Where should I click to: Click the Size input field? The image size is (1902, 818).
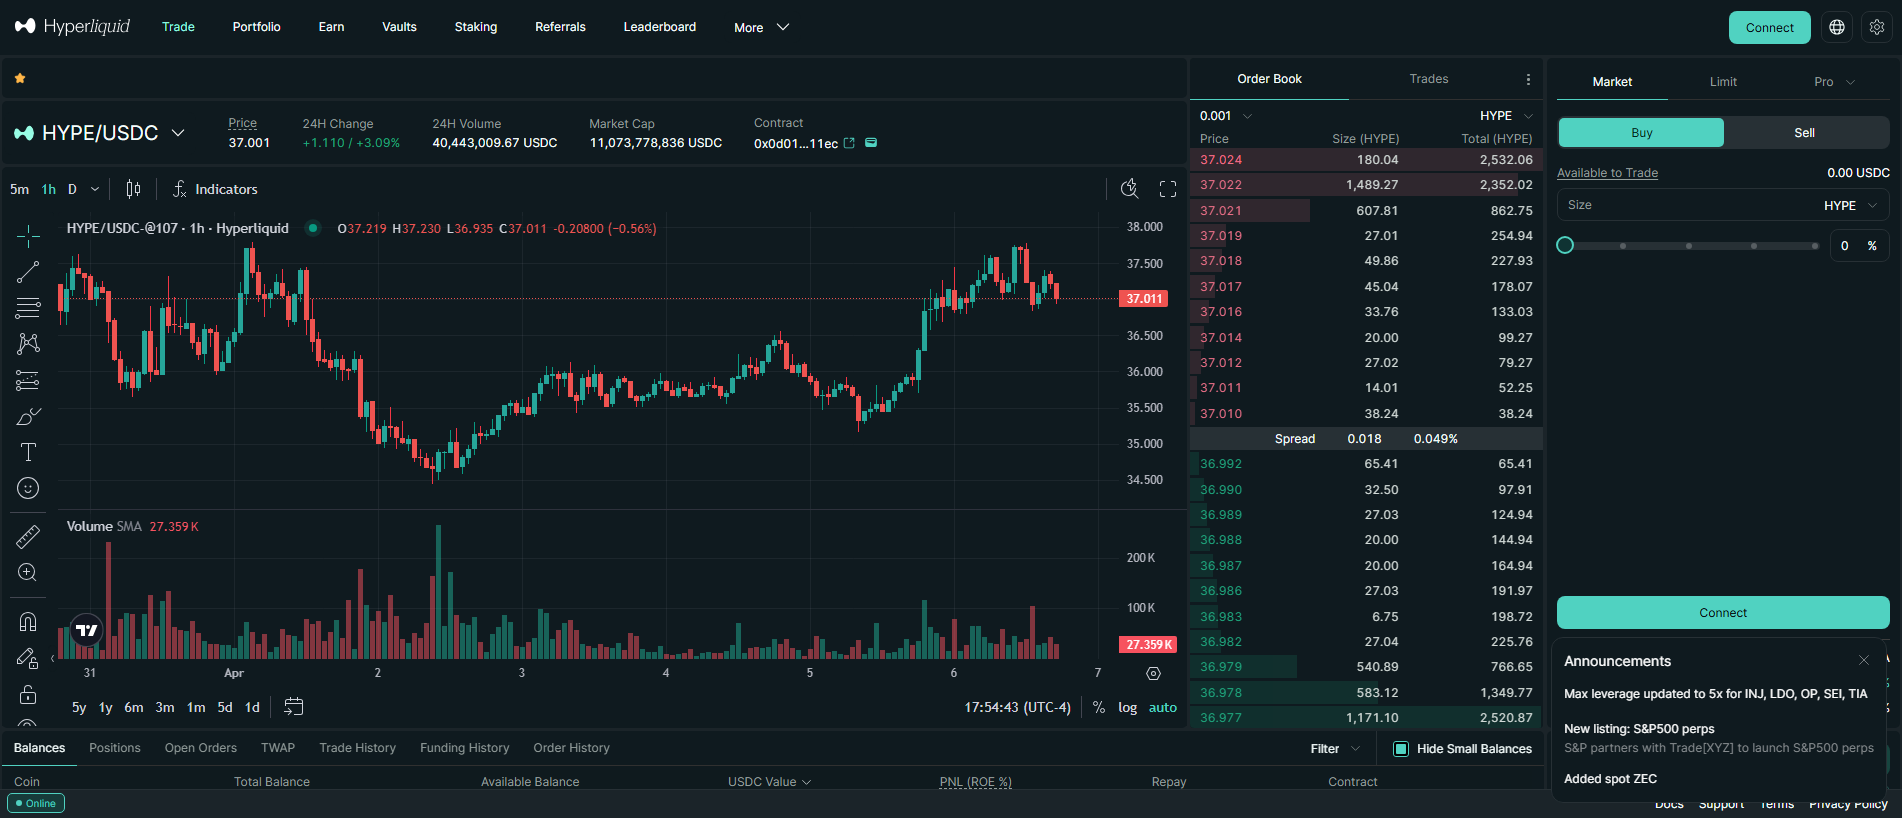pos(1723,205)
